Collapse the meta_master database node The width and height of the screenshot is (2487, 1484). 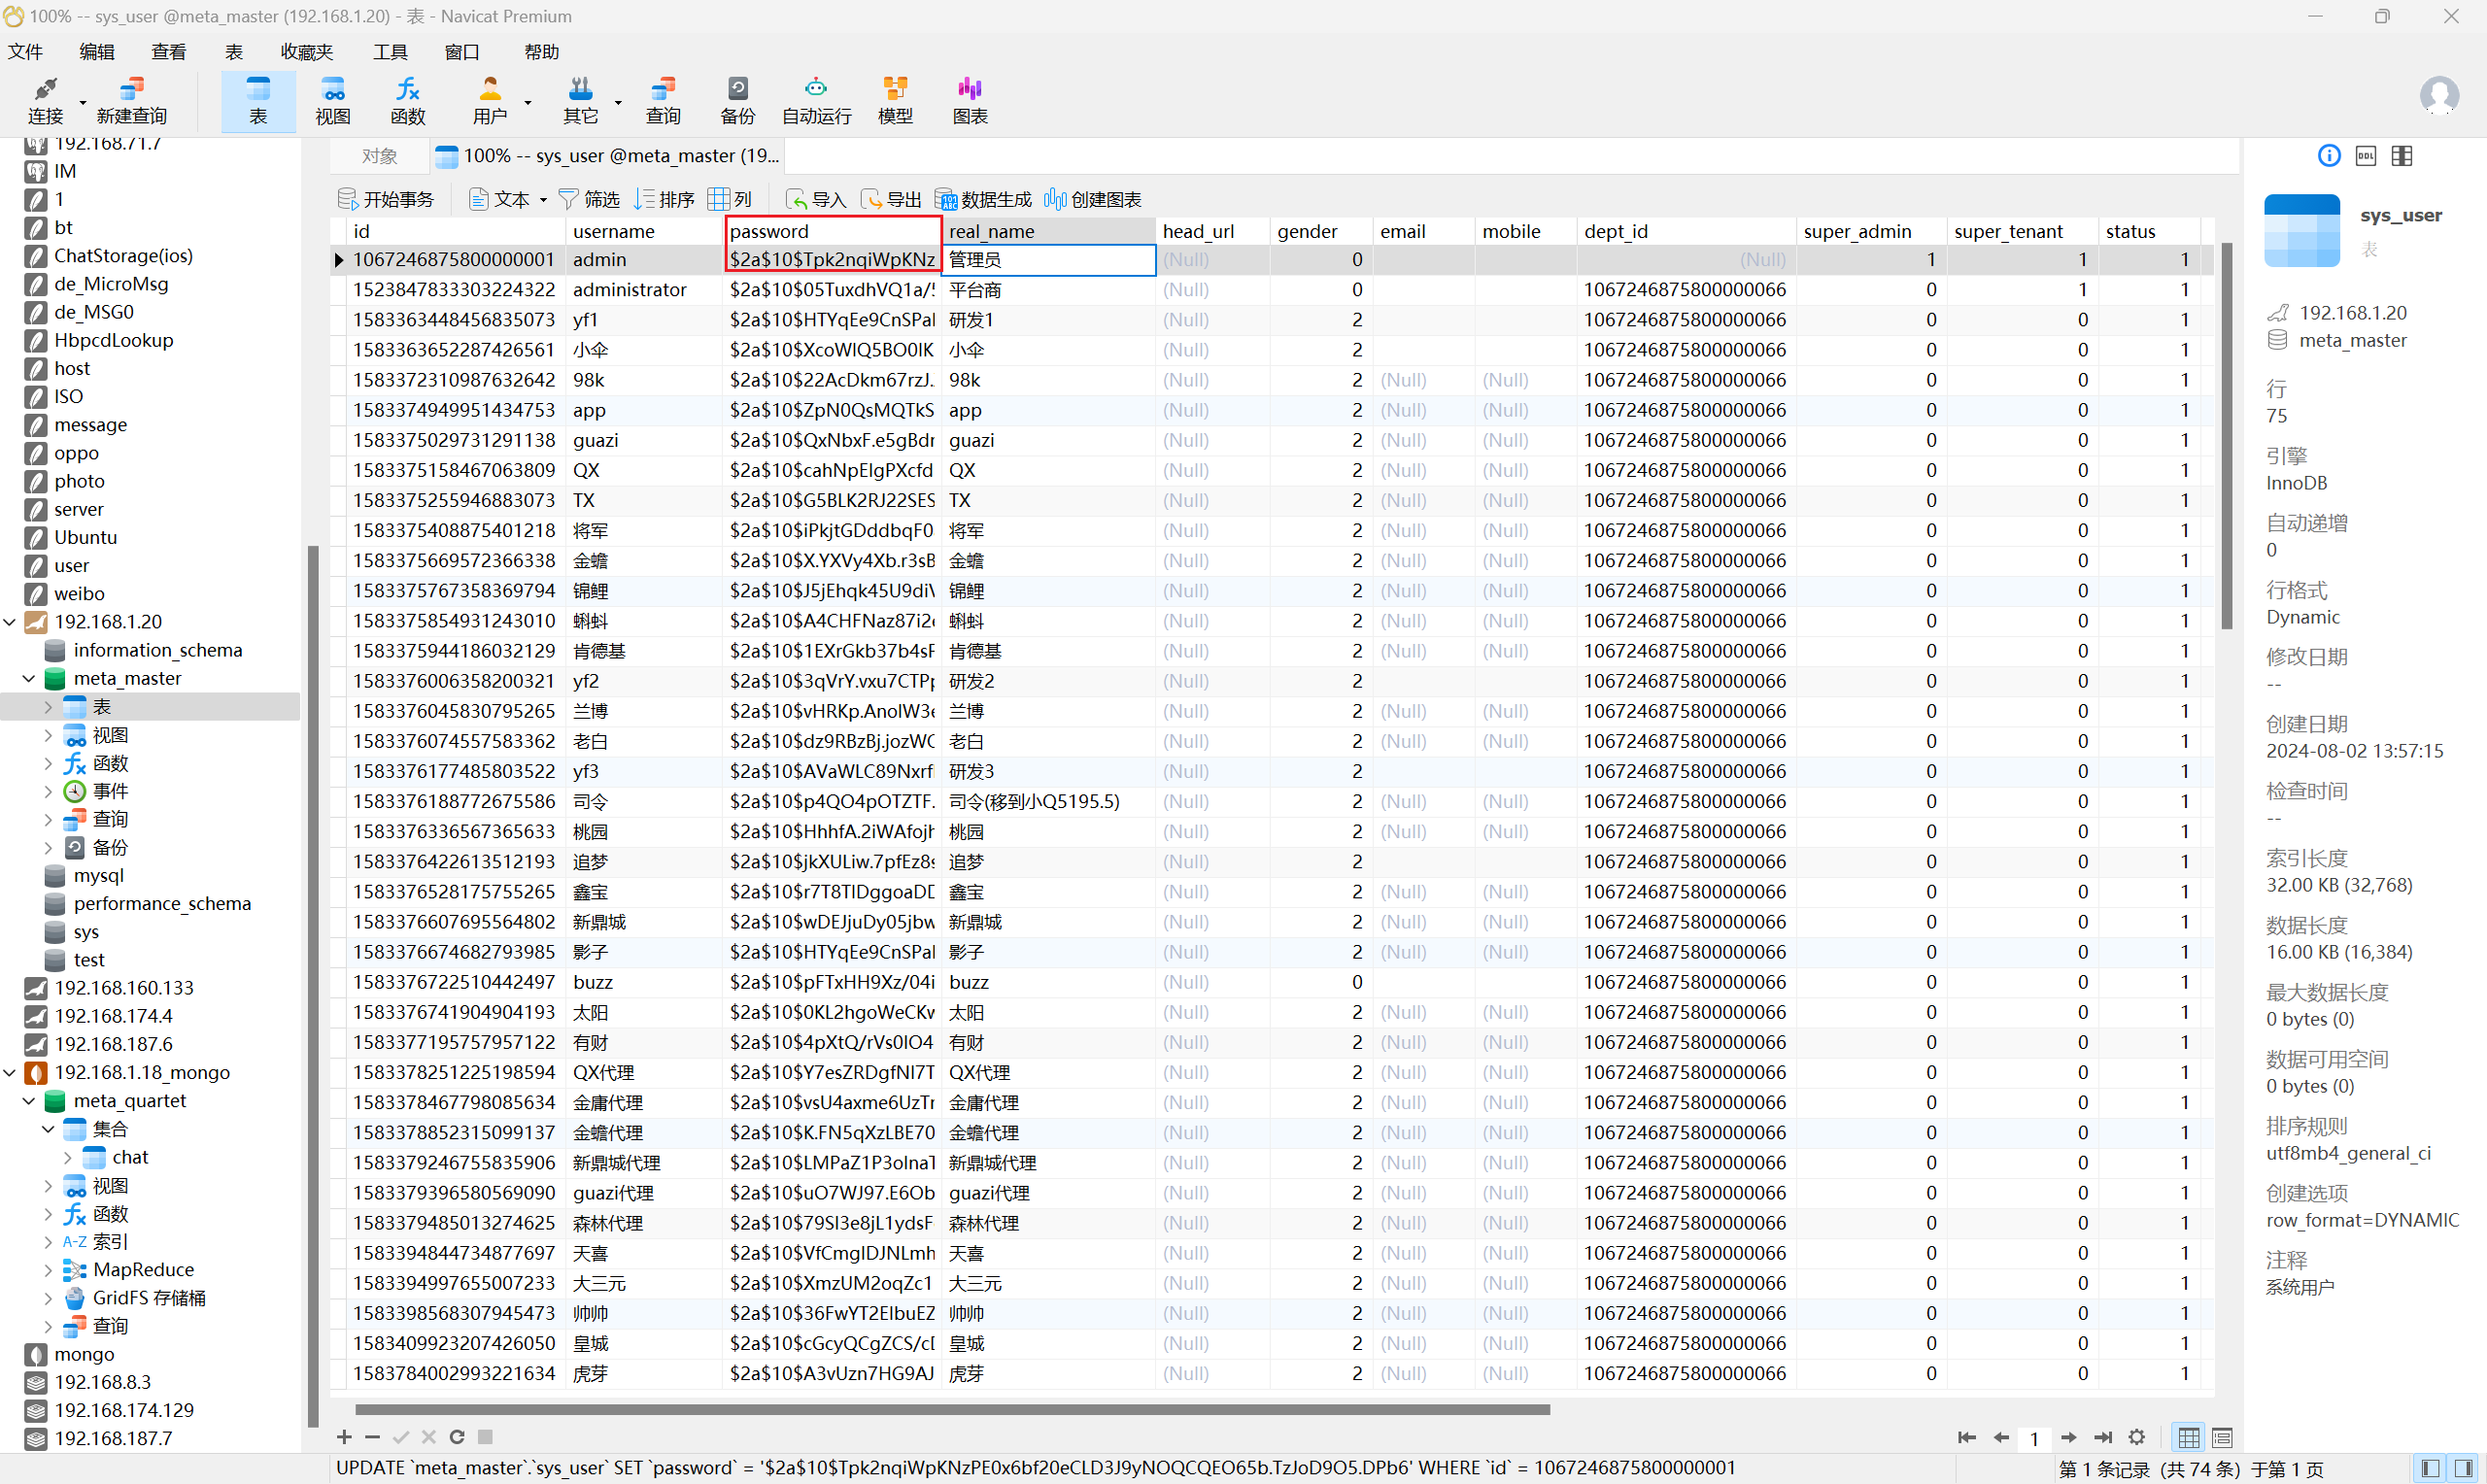click(x=29, y=678)
